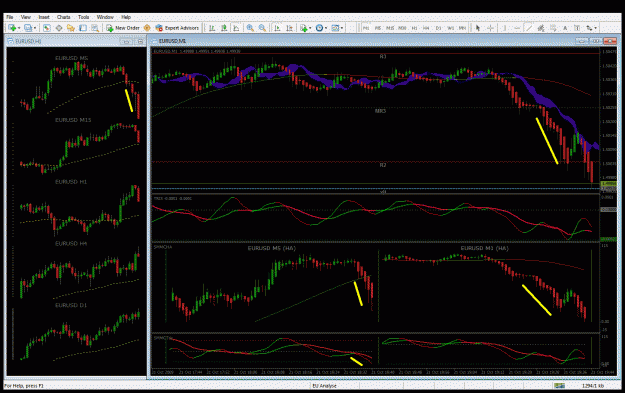Show the Market Watch window
The image size is (625, 393).
coord(47,28)
